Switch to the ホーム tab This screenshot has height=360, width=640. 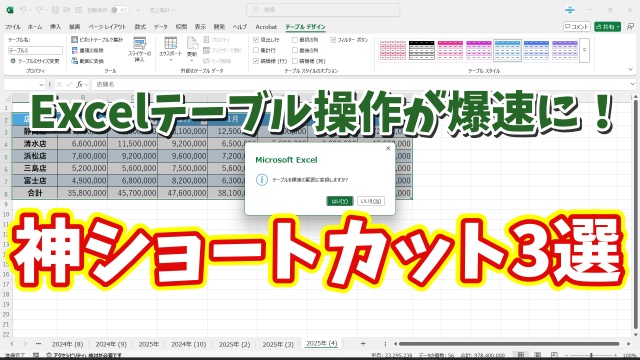pyautogui.click(x=35, y=27)
